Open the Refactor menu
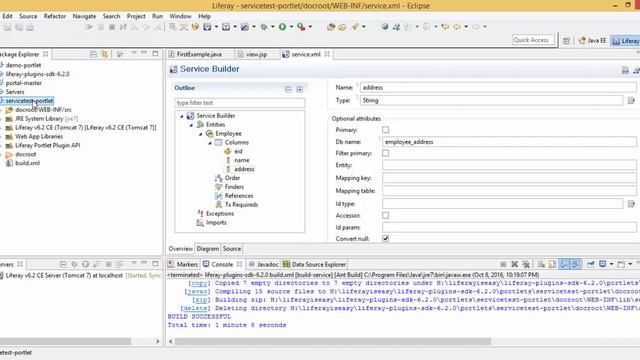The height and width of the screenshot is (360, 640). [x=55, y=16]
